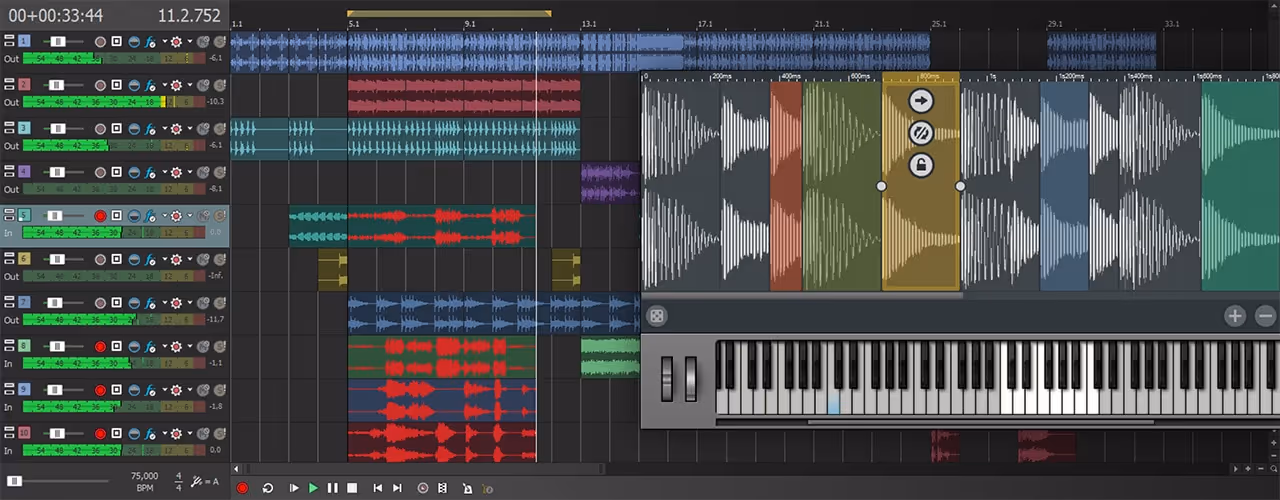This screenshot has height=500, width=1280.
Task: Open the fx effects icon on track 3
Action: 148,128
